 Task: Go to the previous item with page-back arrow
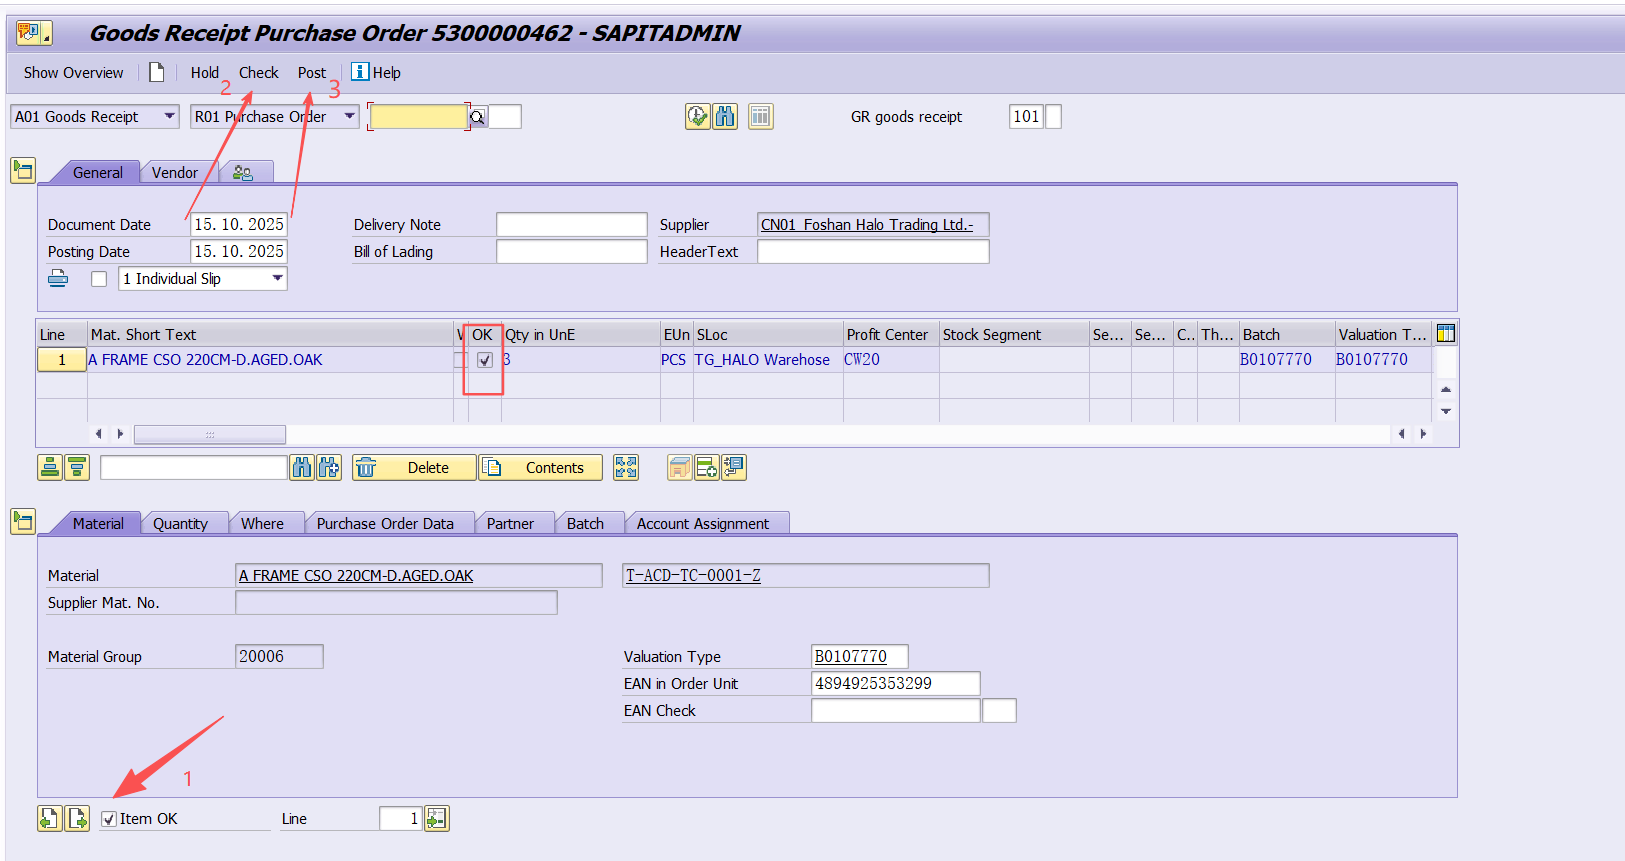(49, 819)
